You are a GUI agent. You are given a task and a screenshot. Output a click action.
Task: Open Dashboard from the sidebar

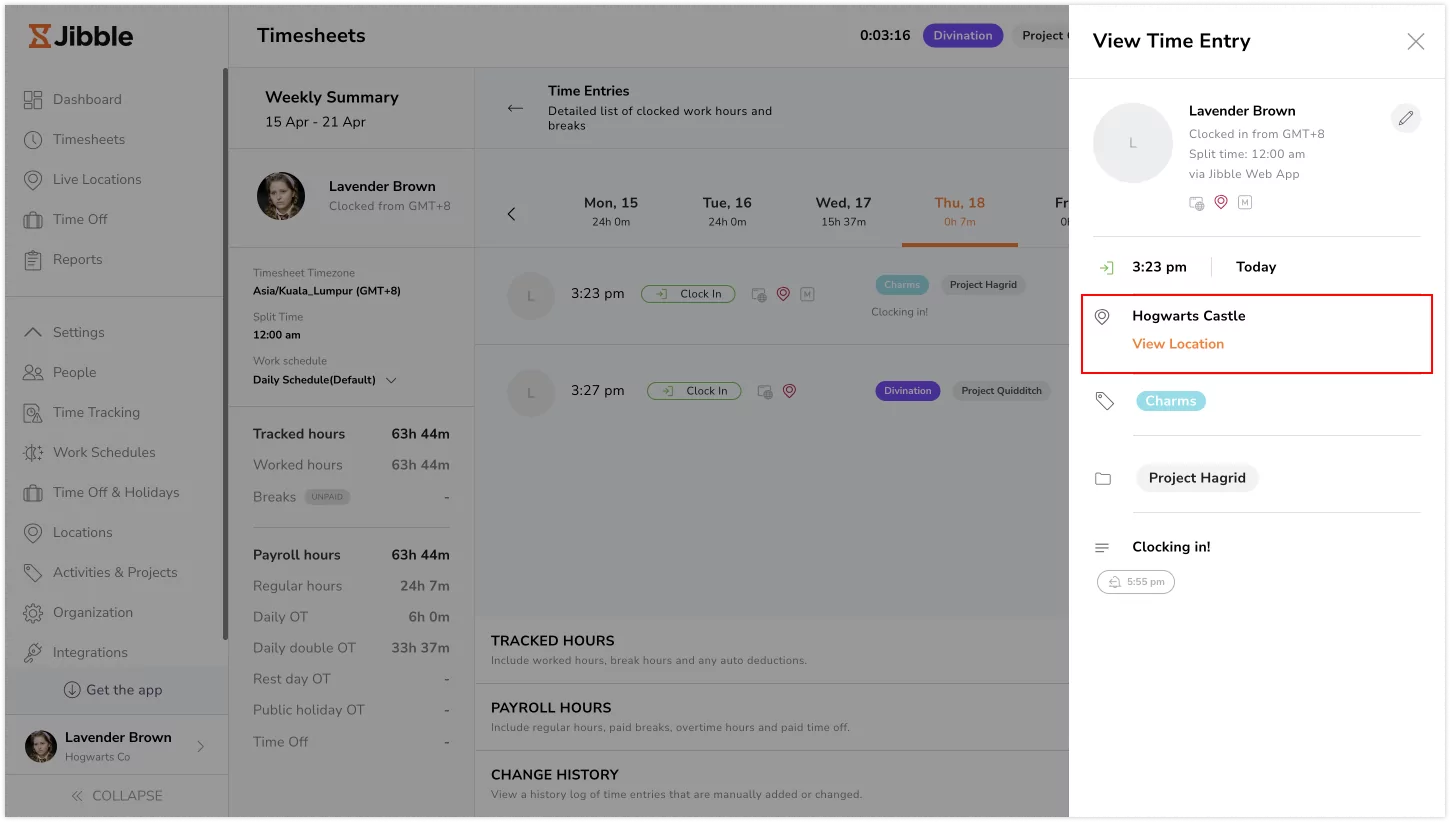coord(87,99)
